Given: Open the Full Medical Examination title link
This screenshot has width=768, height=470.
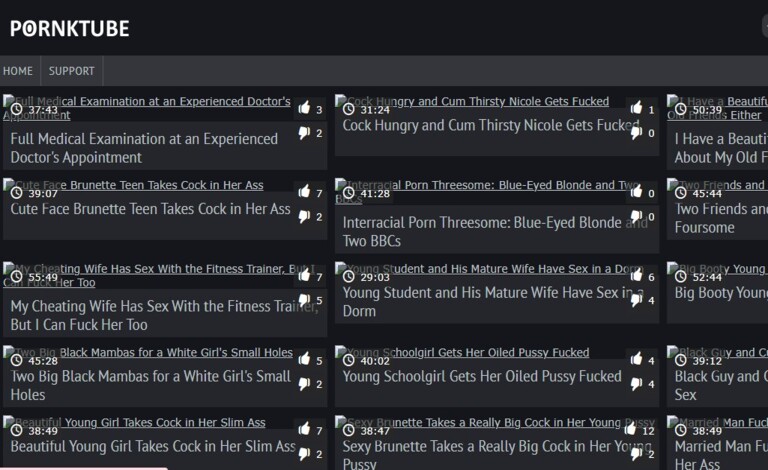Looking at the screenshot, I should coord(144,148).
